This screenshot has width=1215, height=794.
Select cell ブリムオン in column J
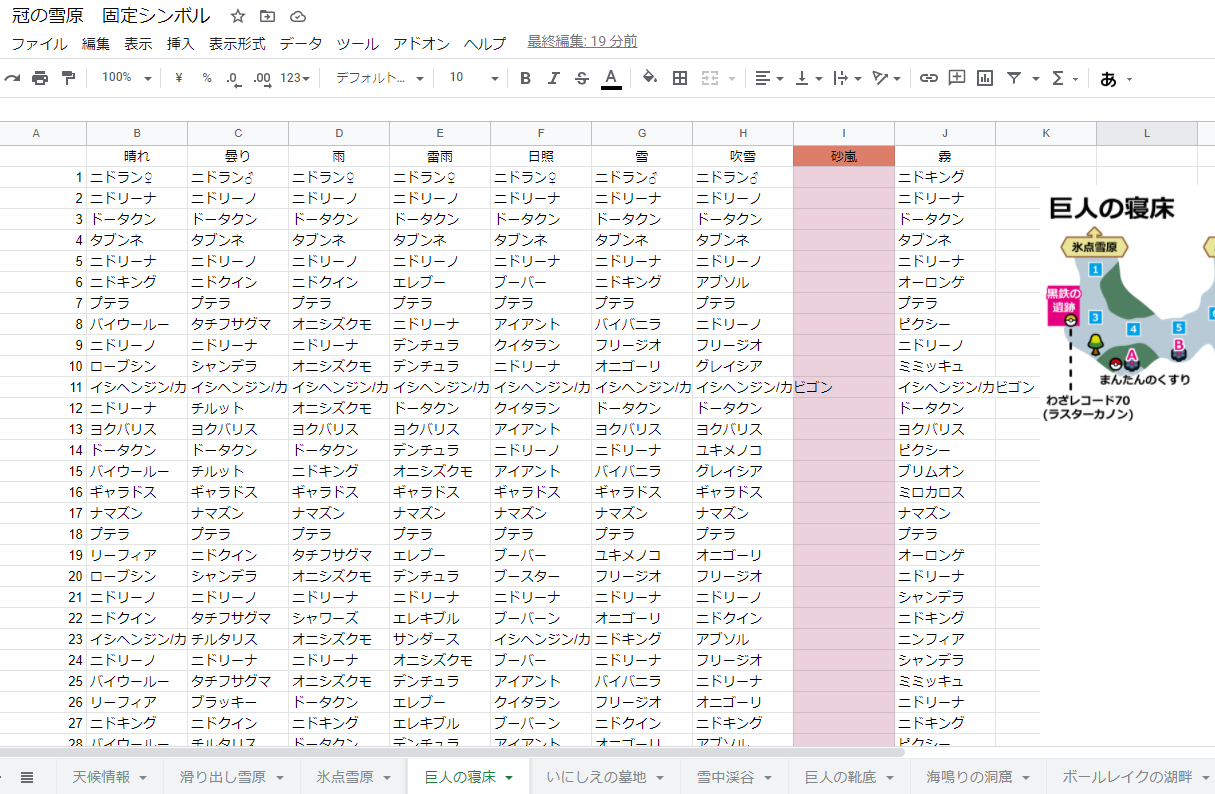pyautogui.click(x=945, y=471)
